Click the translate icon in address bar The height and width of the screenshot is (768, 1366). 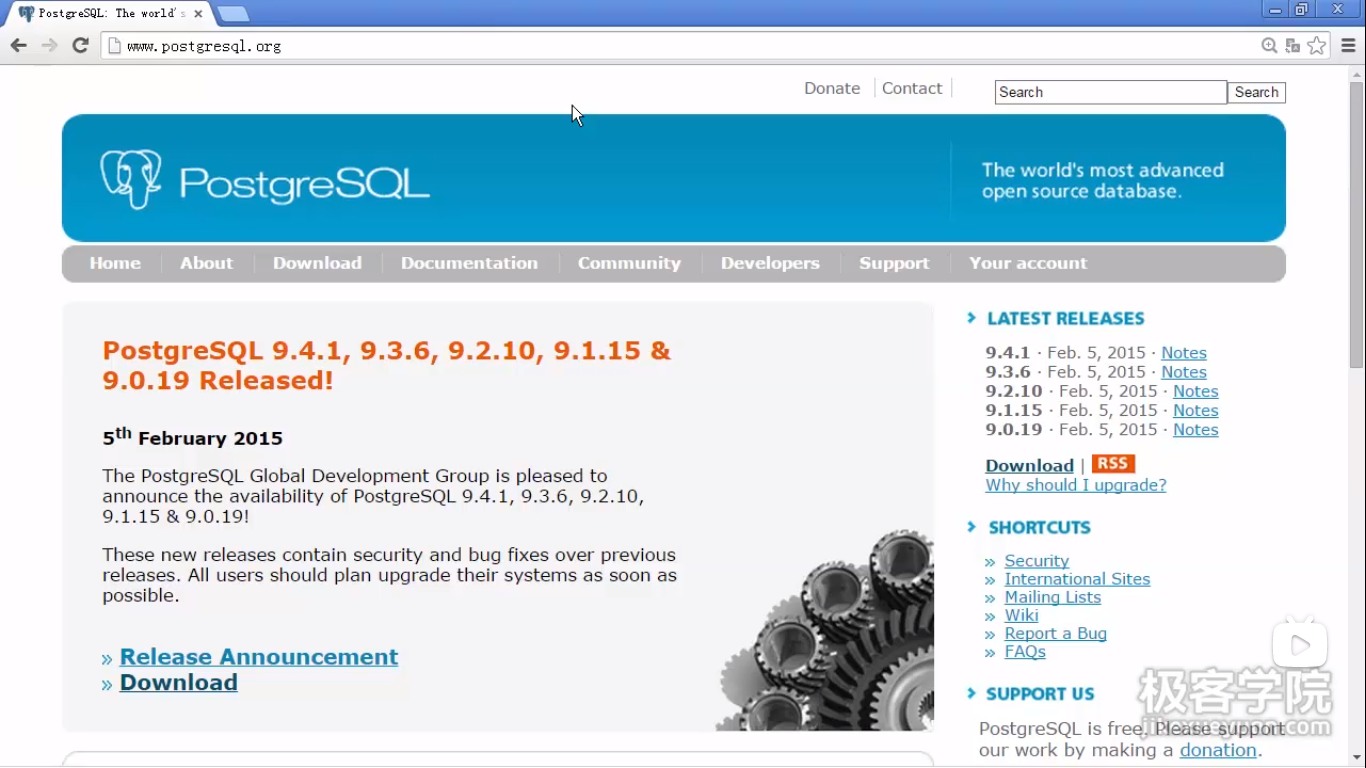(x=1293, y=45)
